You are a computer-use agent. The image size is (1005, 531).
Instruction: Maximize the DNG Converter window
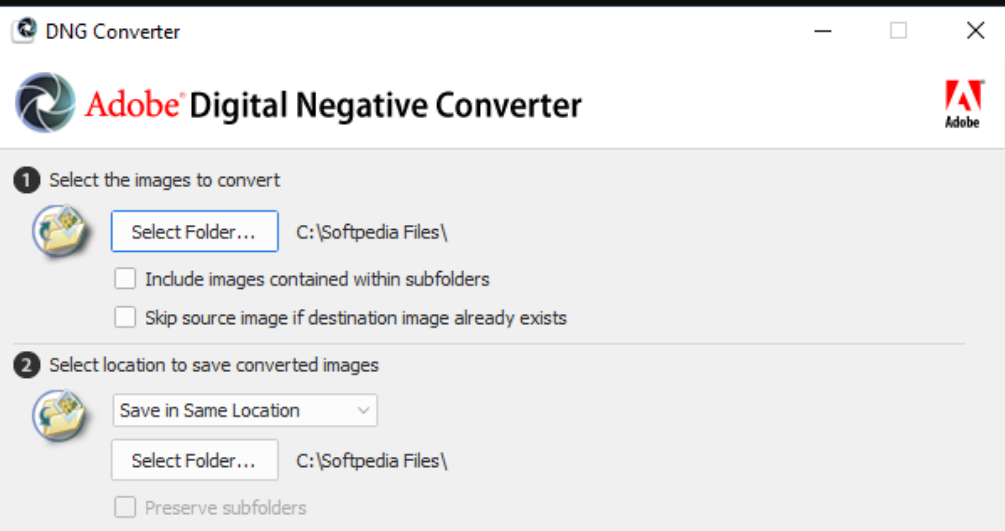[898, 31]
